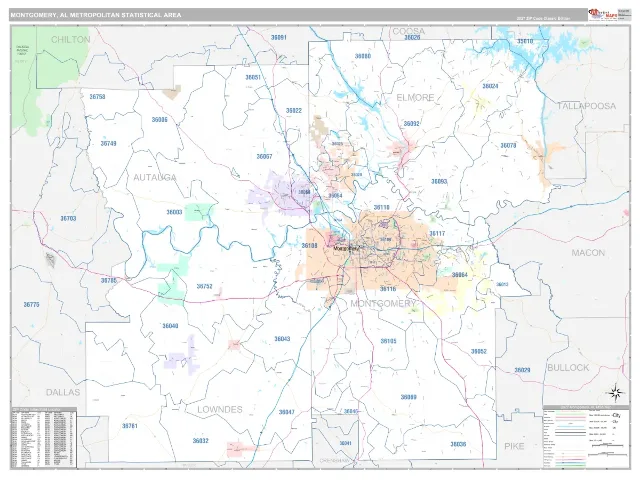Click ZIP code 36029
640x480 pixels.
point(522,370)
